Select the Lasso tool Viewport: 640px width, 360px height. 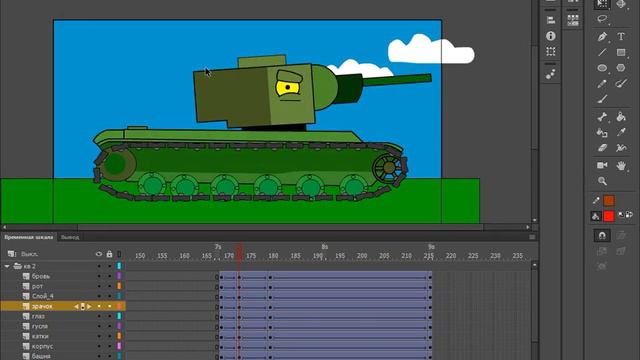point(602,19)
